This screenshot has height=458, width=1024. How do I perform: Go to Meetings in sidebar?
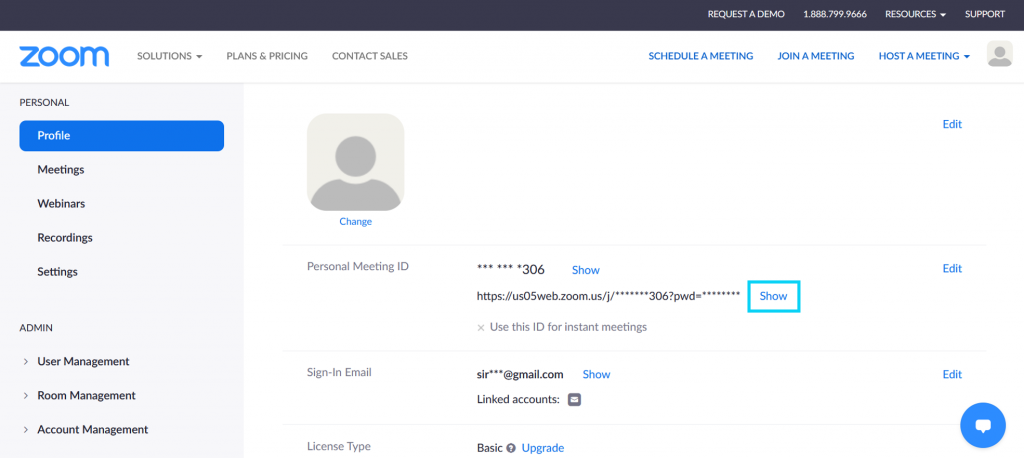(x=61, y=170)
